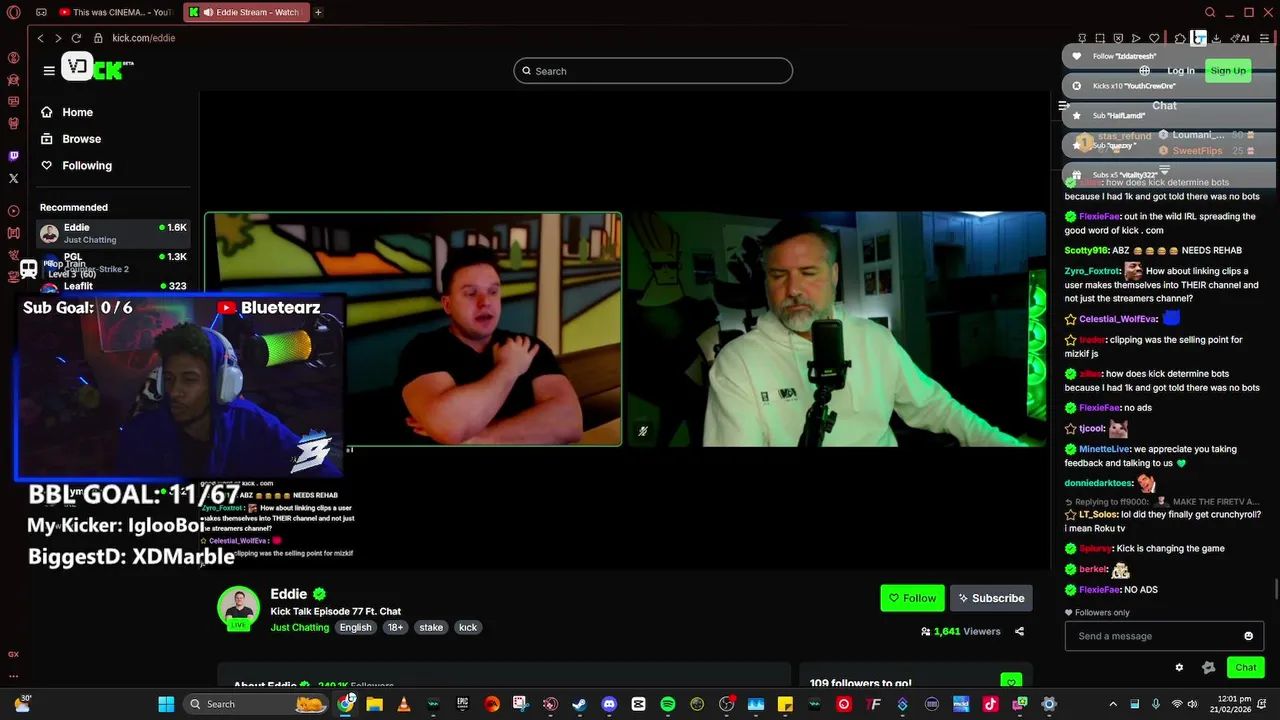This screenshot has width=1280, height=720.
Task: Share the stream via share icon
Action: point(1019,632)
